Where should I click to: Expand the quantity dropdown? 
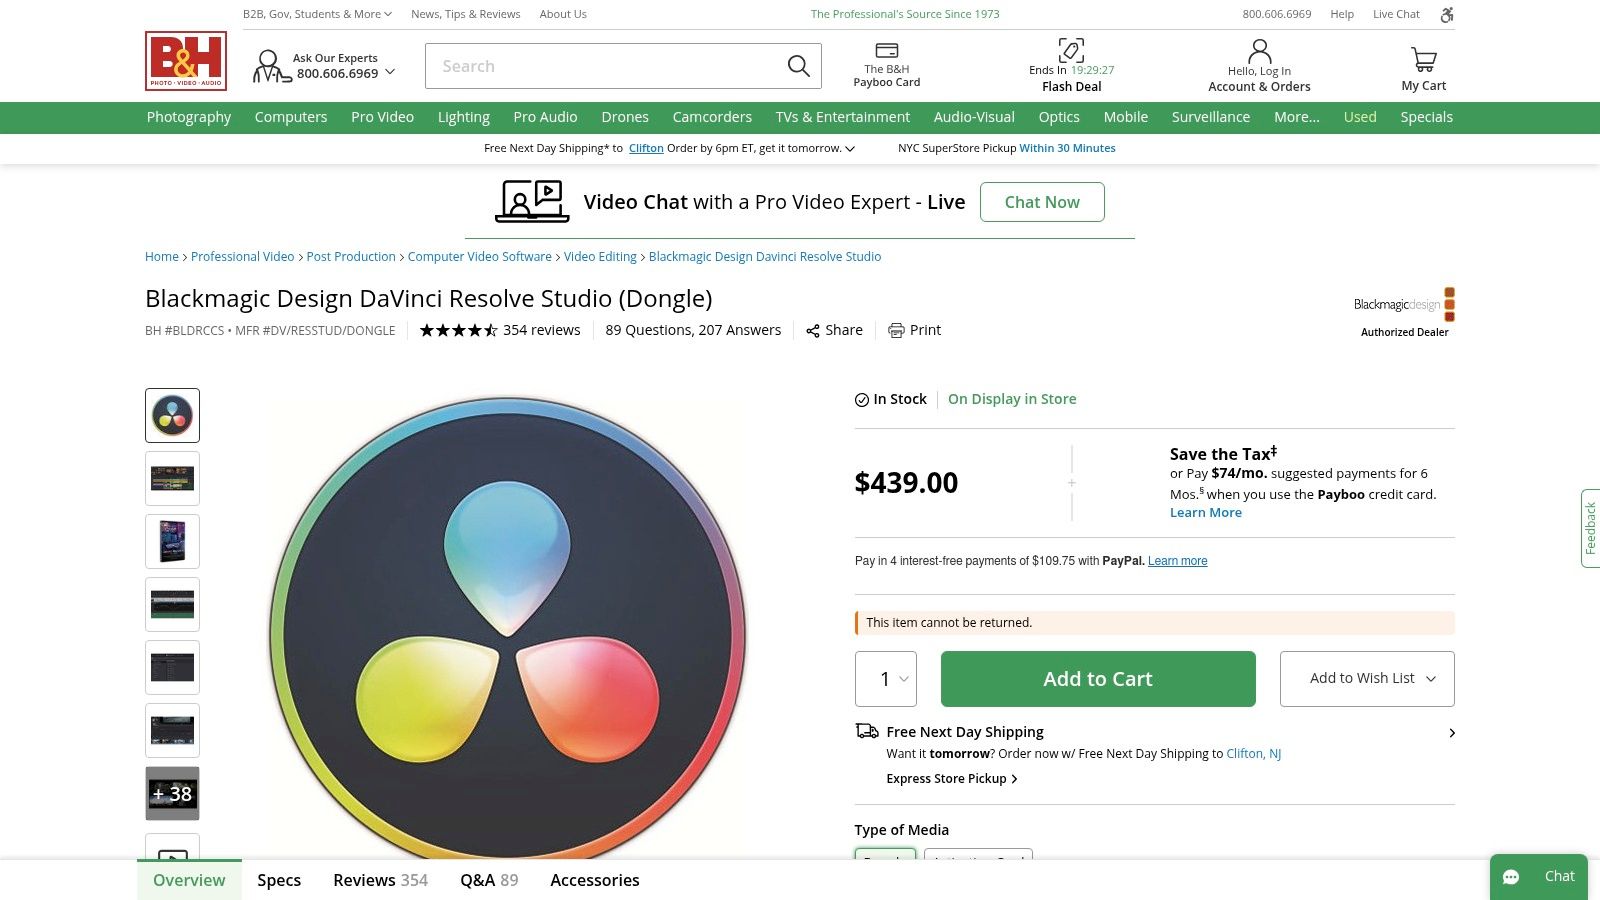click(x=886, y=679)
